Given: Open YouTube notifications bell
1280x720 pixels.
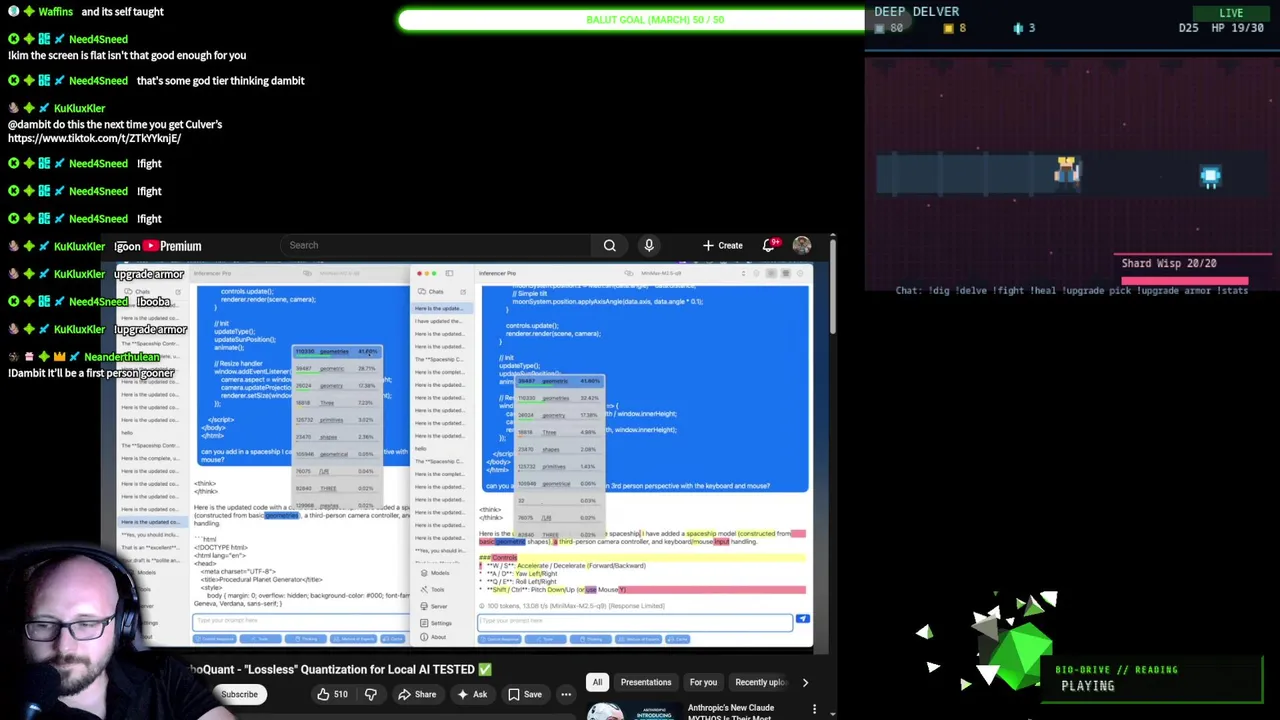Looking at the screenshot, I should point(769,245).
